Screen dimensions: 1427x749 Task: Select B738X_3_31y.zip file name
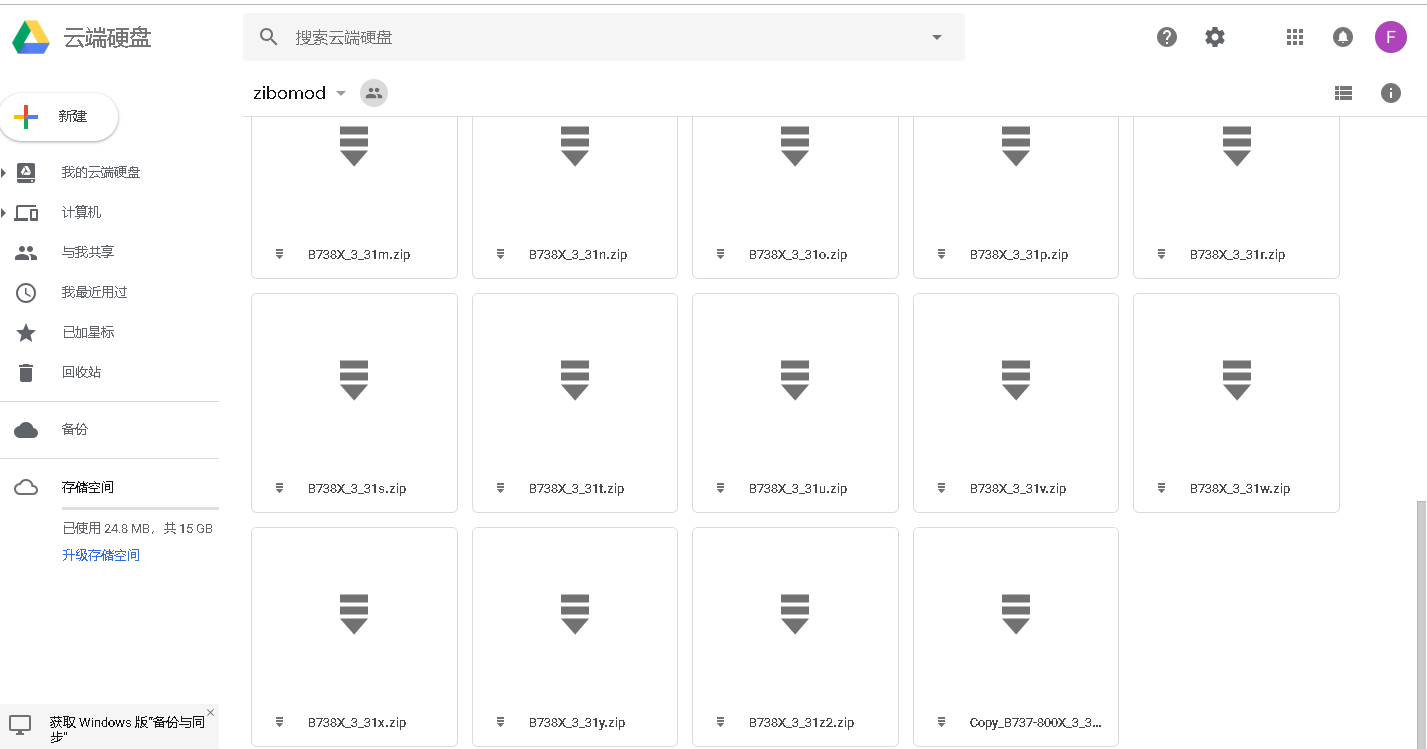[x=577, y=722]
